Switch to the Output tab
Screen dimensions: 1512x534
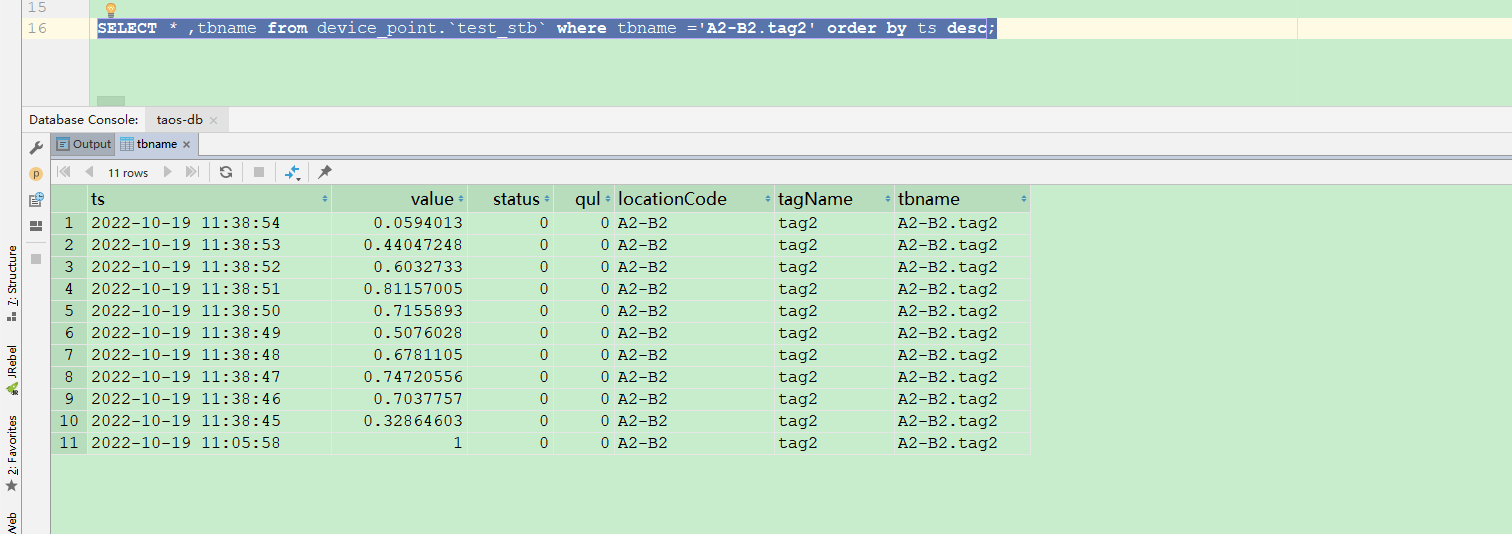[84, 144]
